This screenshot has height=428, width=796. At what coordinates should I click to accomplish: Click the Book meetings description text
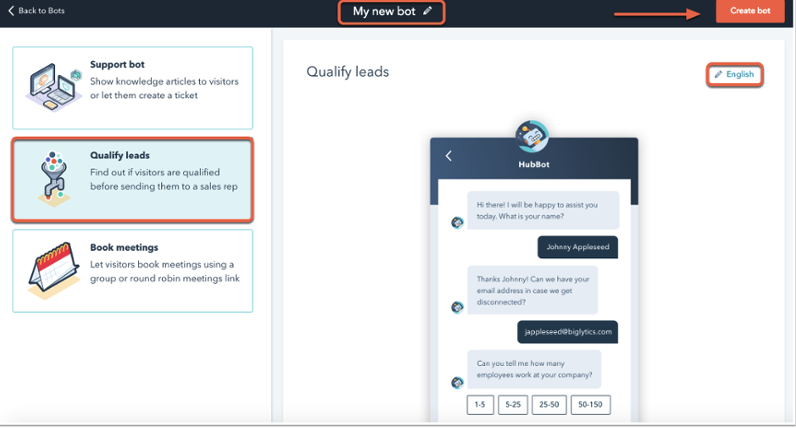click(x=165, y=272)
